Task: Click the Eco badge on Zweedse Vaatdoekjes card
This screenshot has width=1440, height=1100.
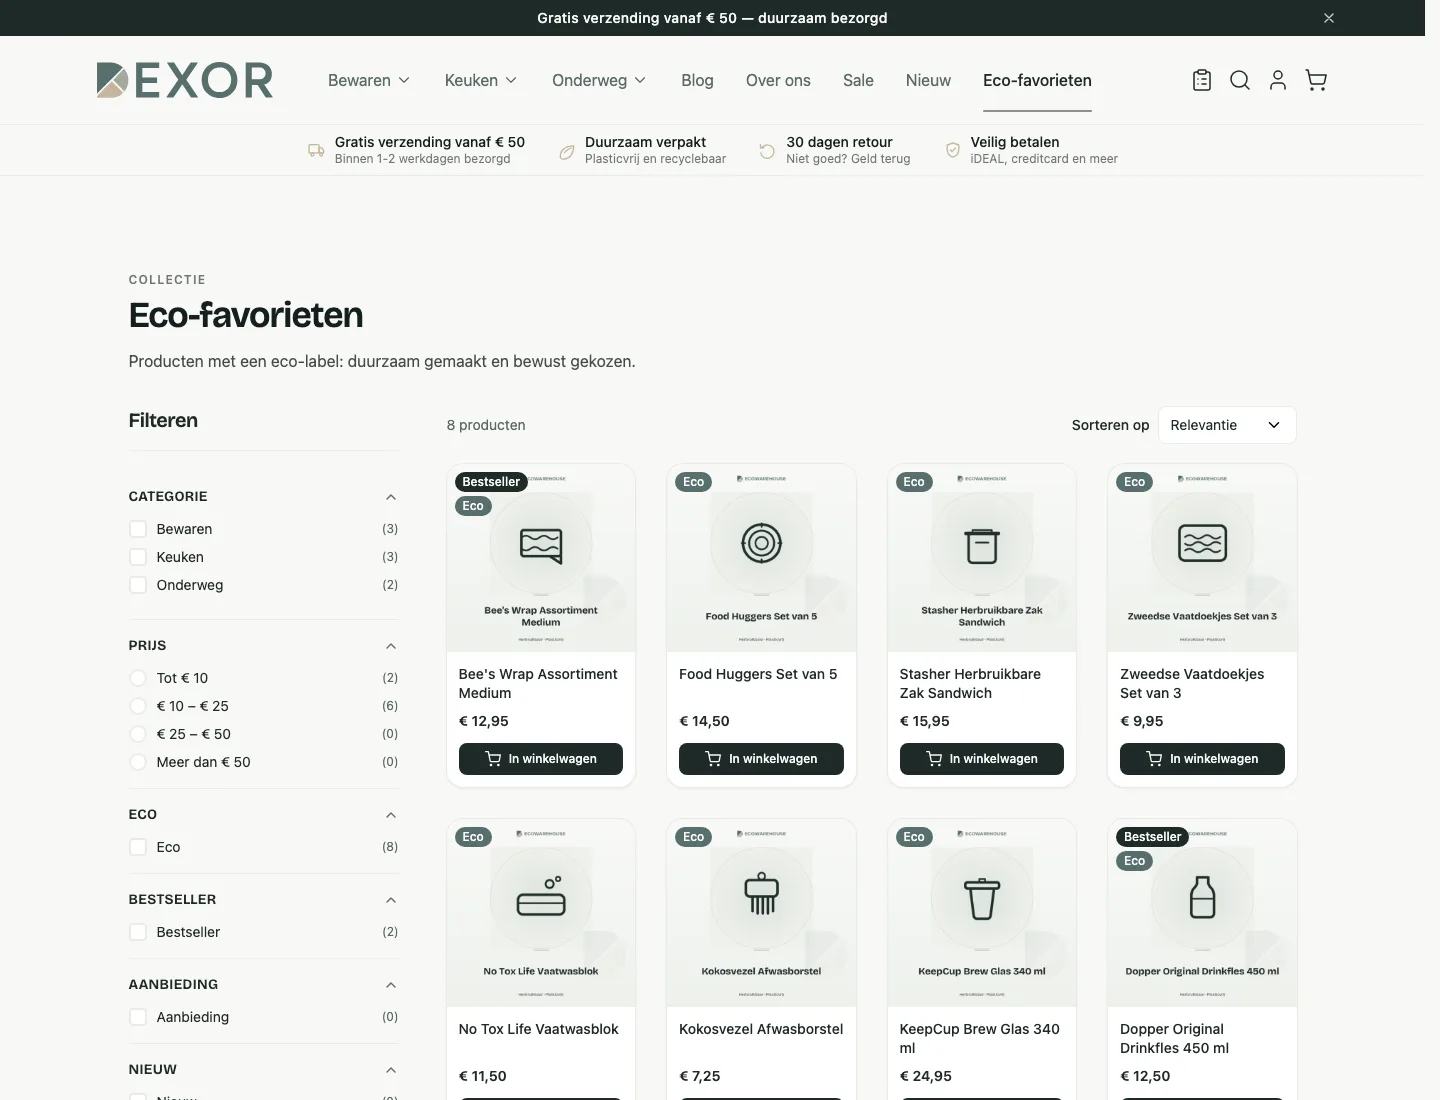Action: pyautogui.click(x=1135, y=482)
